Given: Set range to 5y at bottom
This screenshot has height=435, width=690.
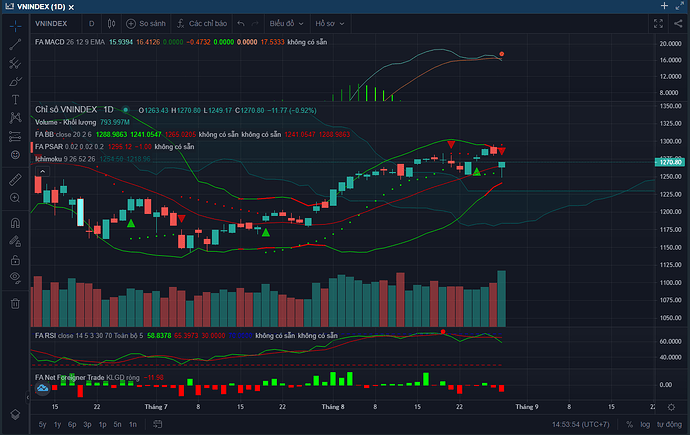Looking at the screenshot, I should tap(43, 425).
